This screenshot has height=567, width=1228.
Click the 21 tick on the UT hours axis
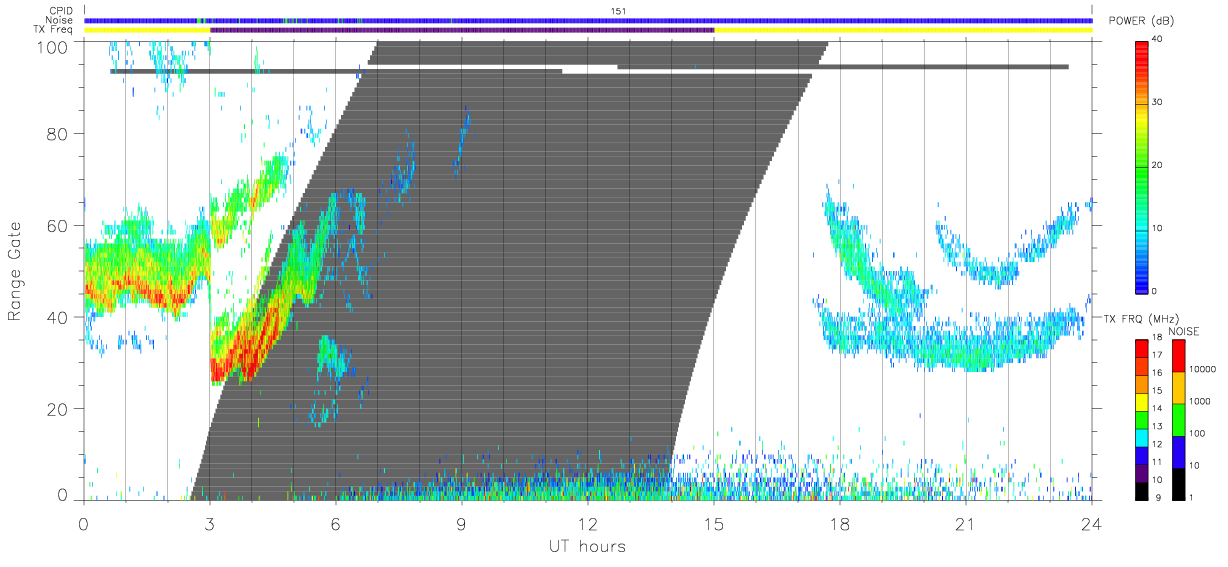(x=965, y=523)
